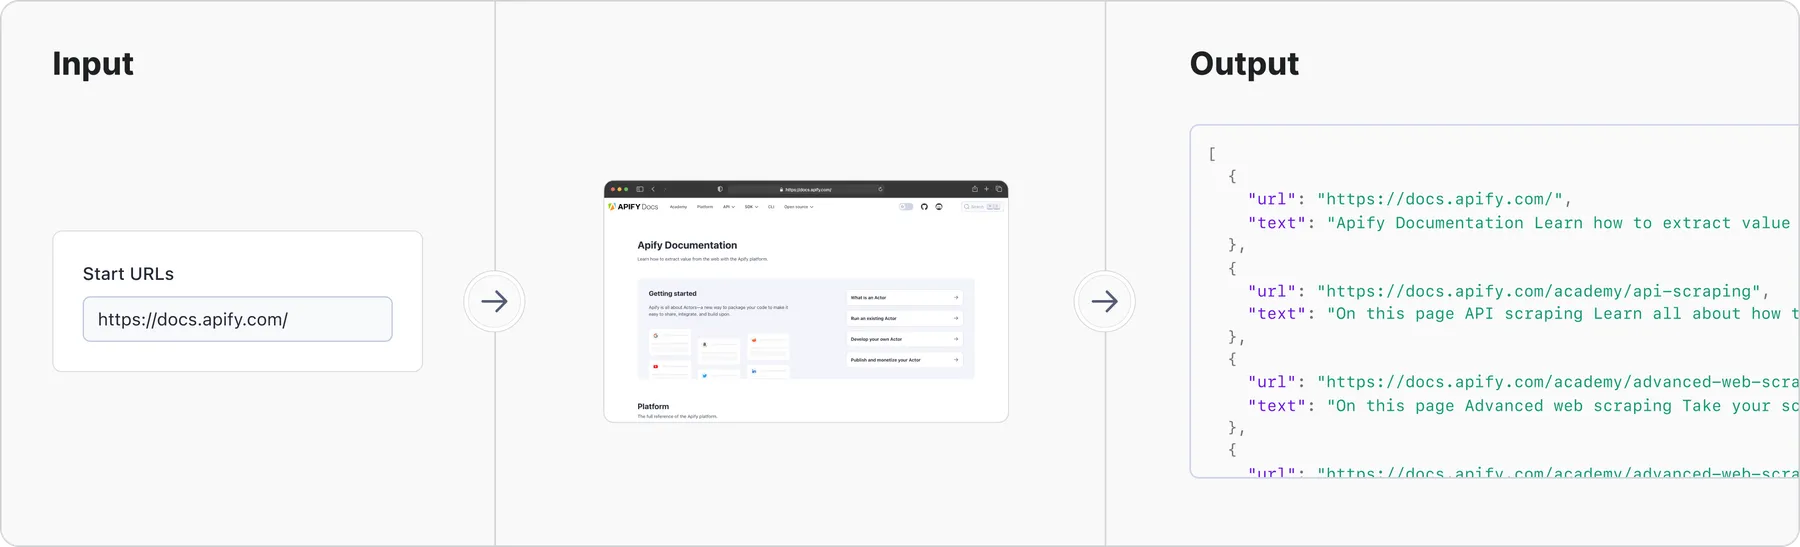
Task: Open the Platform nav item
Action: pyautogui.click(x=705, y=207)
